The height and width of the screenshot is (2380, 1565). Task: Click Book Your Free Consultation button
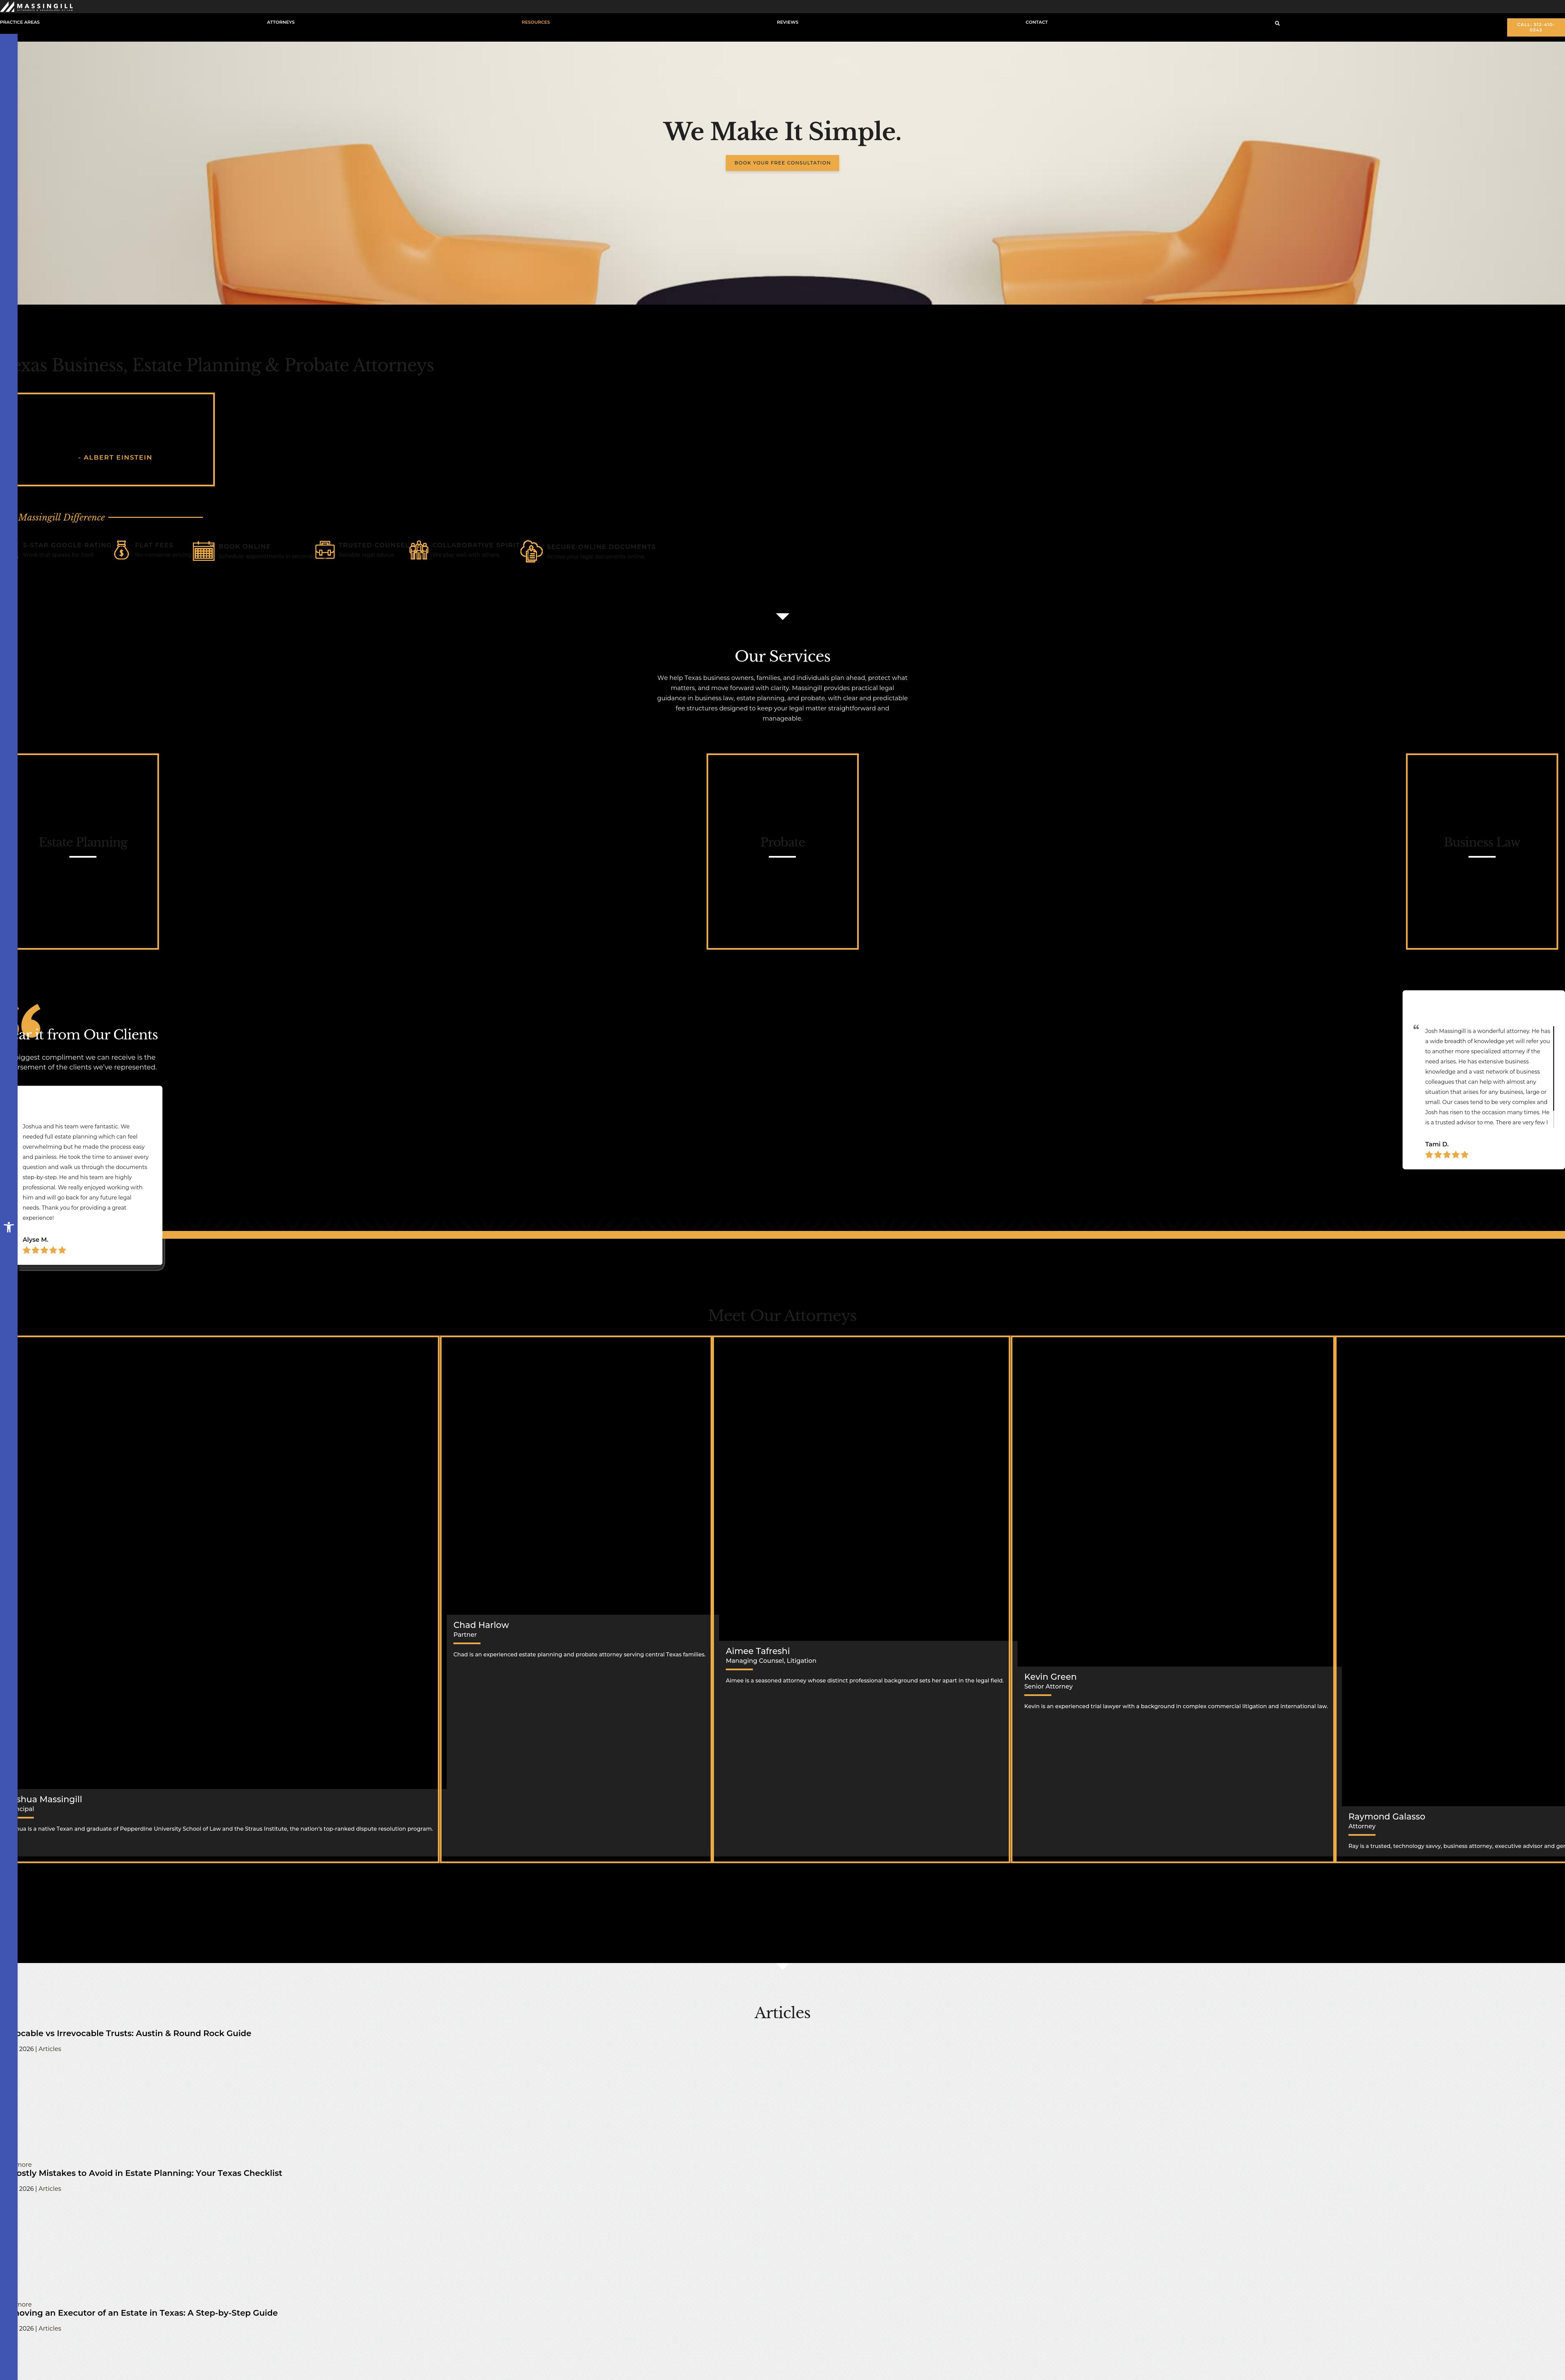[782, 163]
